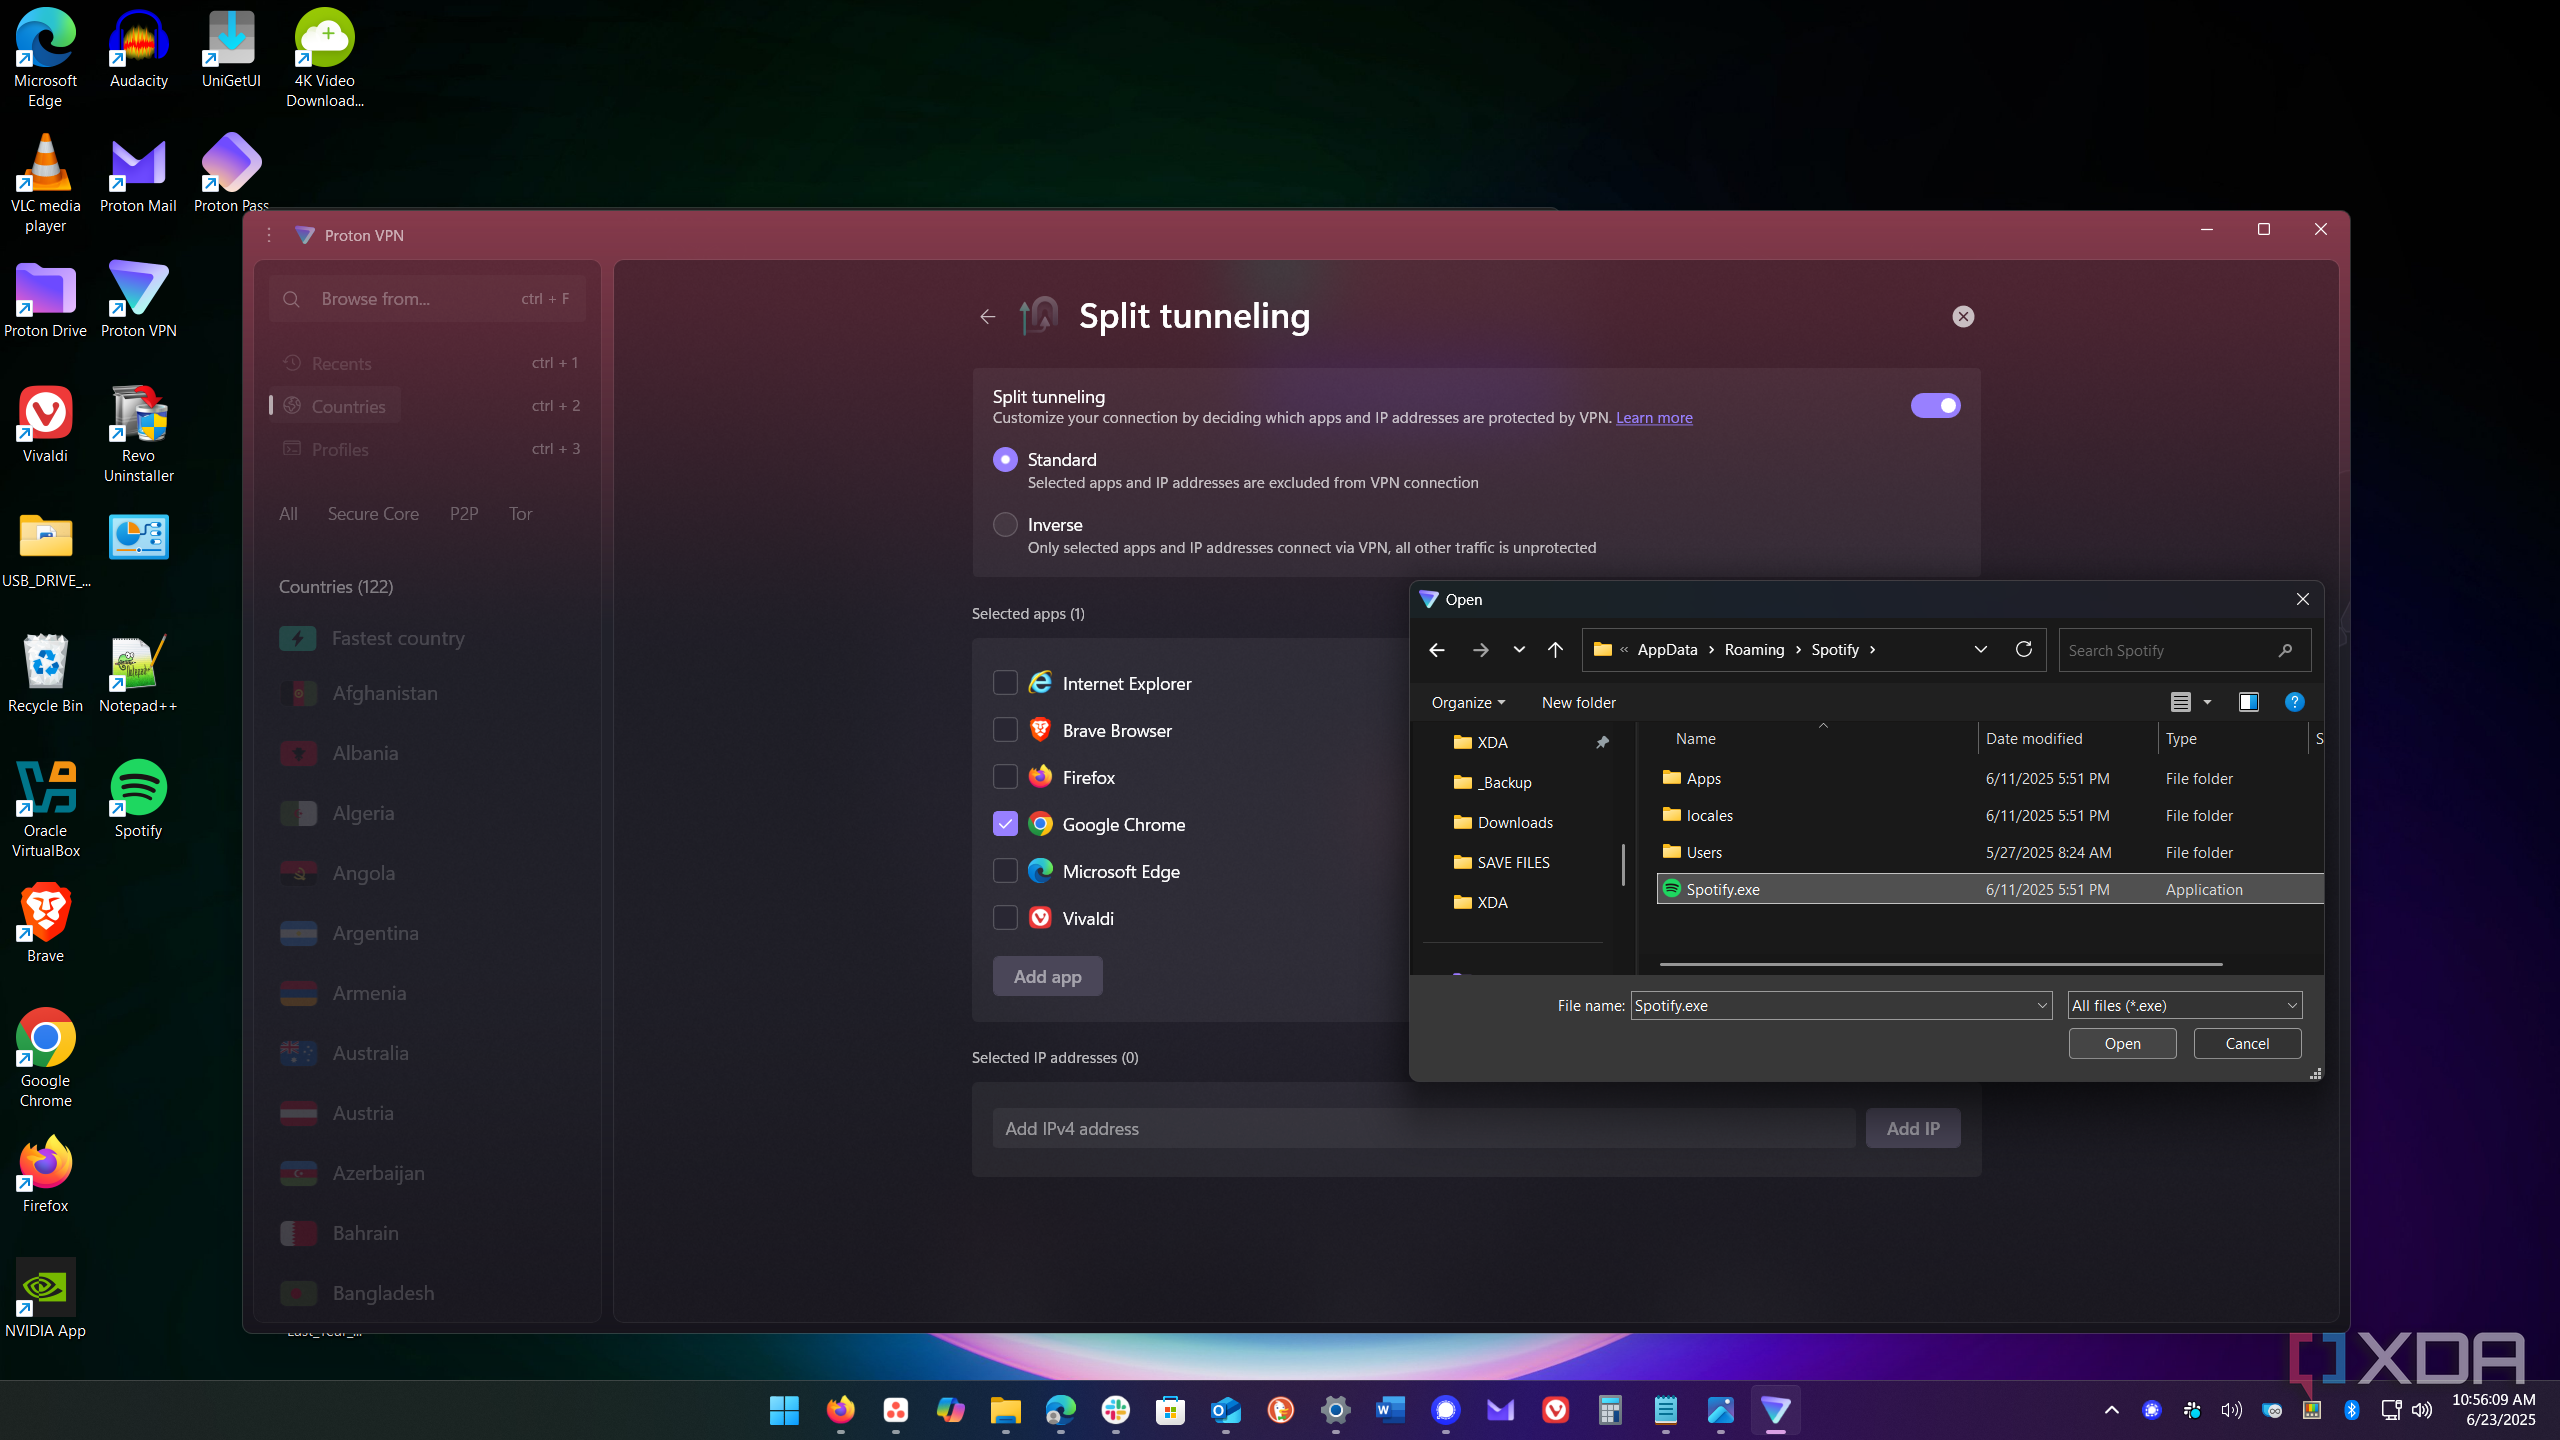This screenshot has height=1440, width=2560.
Task: Select the Inverse split tunneling mode
Action: (1005, 525)
